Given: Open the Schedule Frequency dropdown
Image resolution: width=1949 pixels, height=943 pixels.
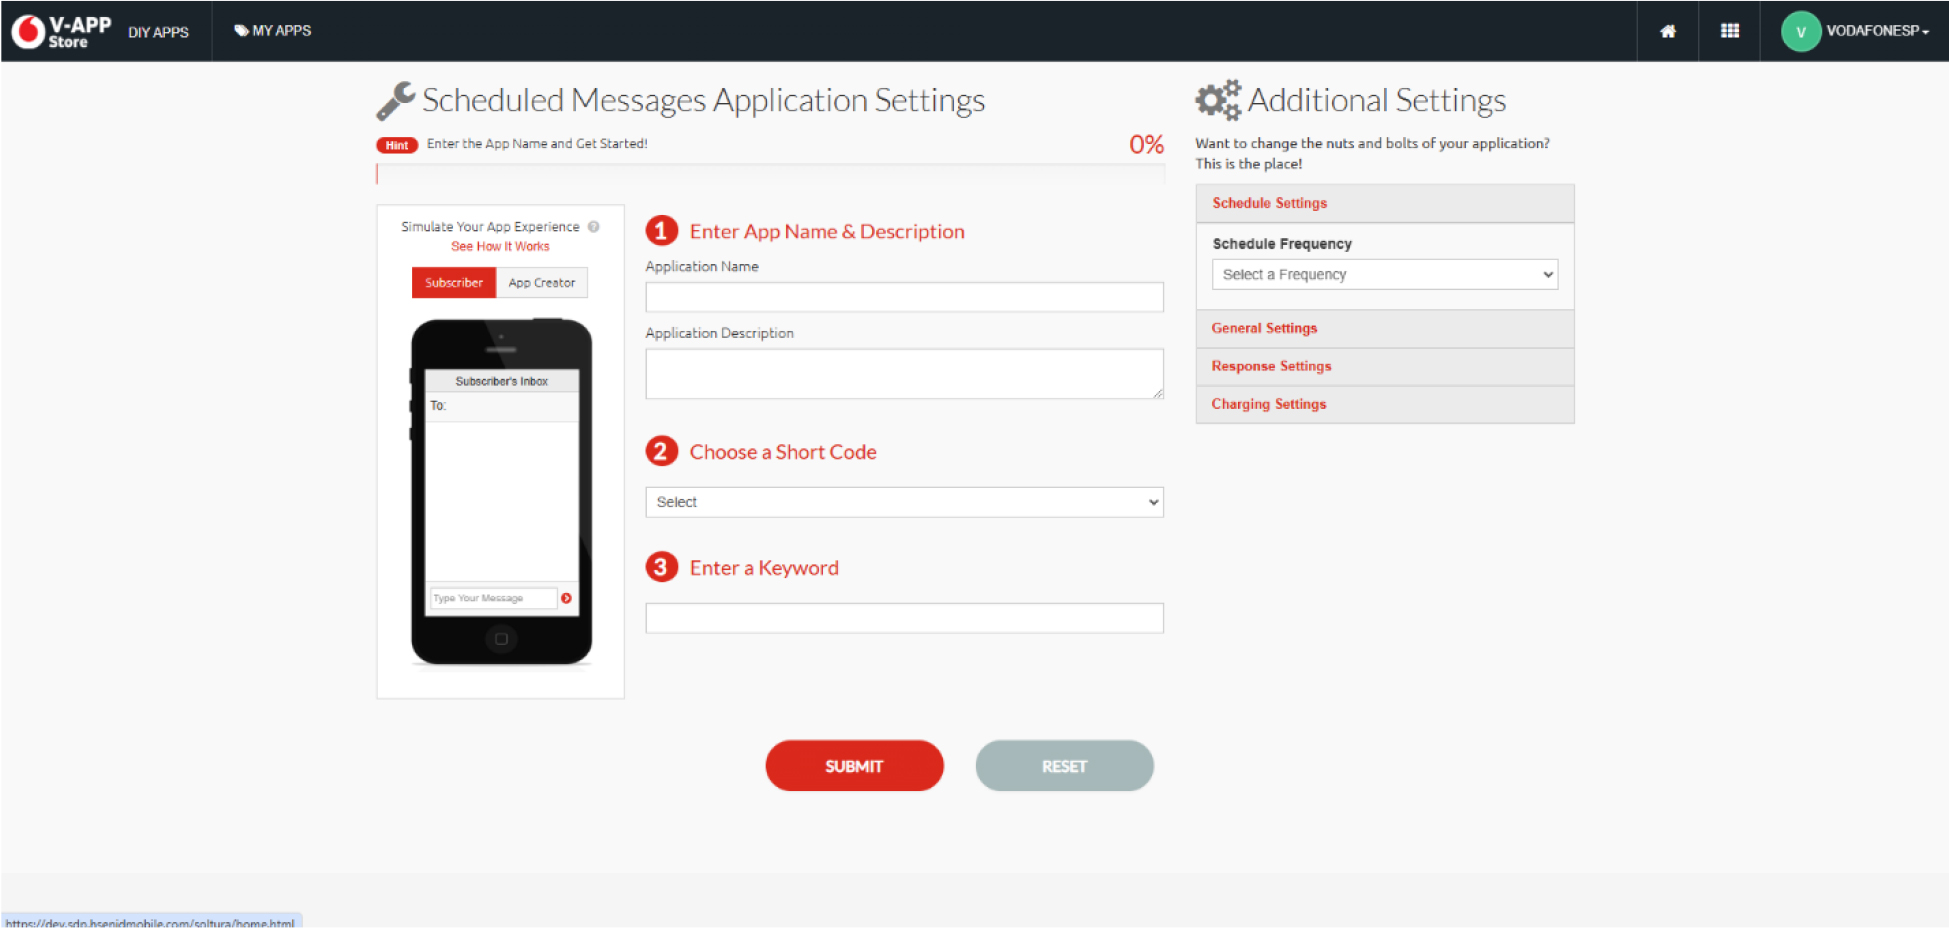Looking at the screenshot, I should tap(1384, 273).
